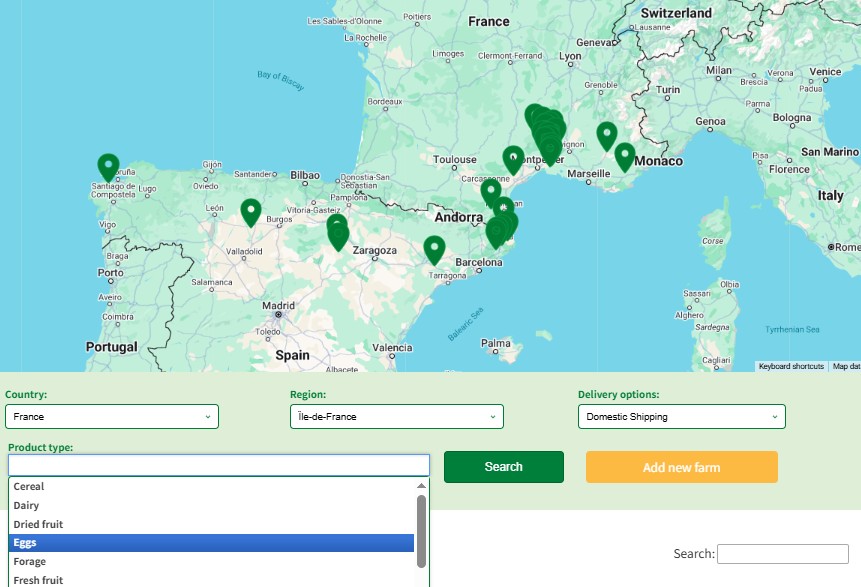This screenshot has height=587, width=861.
Task: Select Dairy in the product type list
Action: click(211, 506)
